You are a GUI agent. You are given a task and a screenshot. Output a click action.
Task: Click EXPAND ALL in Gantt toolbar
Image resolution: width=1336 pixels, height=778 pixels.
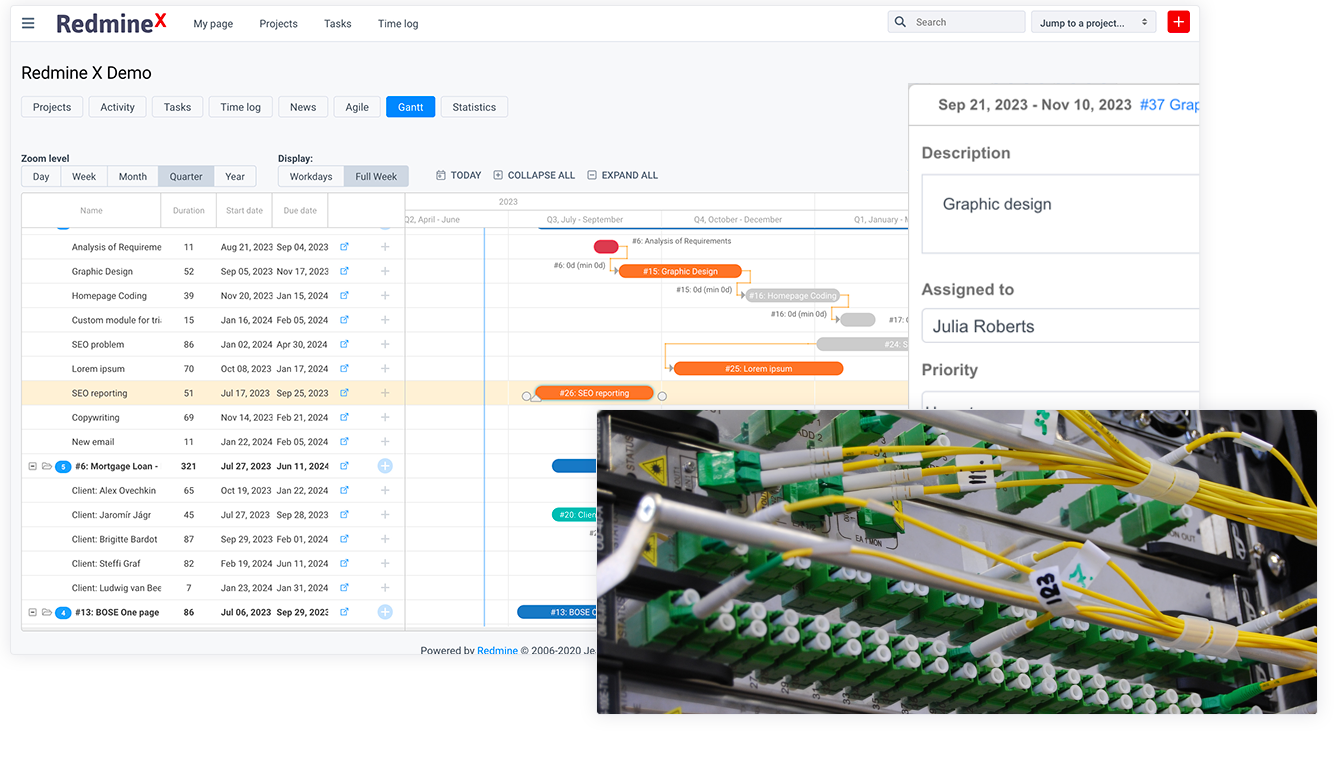point(622,175)
